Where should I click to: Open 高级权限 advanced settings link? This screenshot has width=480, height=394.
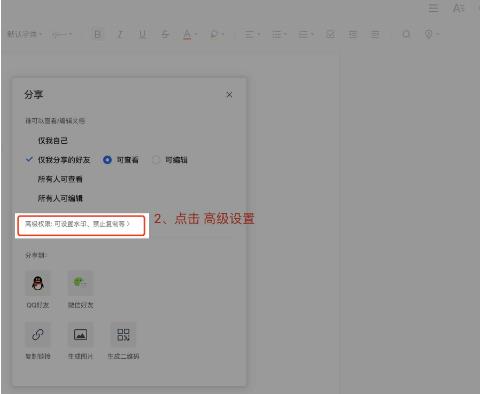coord(77,224)
